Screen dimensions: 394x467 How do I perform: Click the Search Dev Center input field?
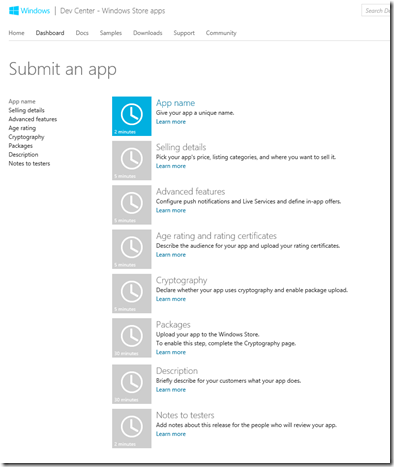point(376,11)
